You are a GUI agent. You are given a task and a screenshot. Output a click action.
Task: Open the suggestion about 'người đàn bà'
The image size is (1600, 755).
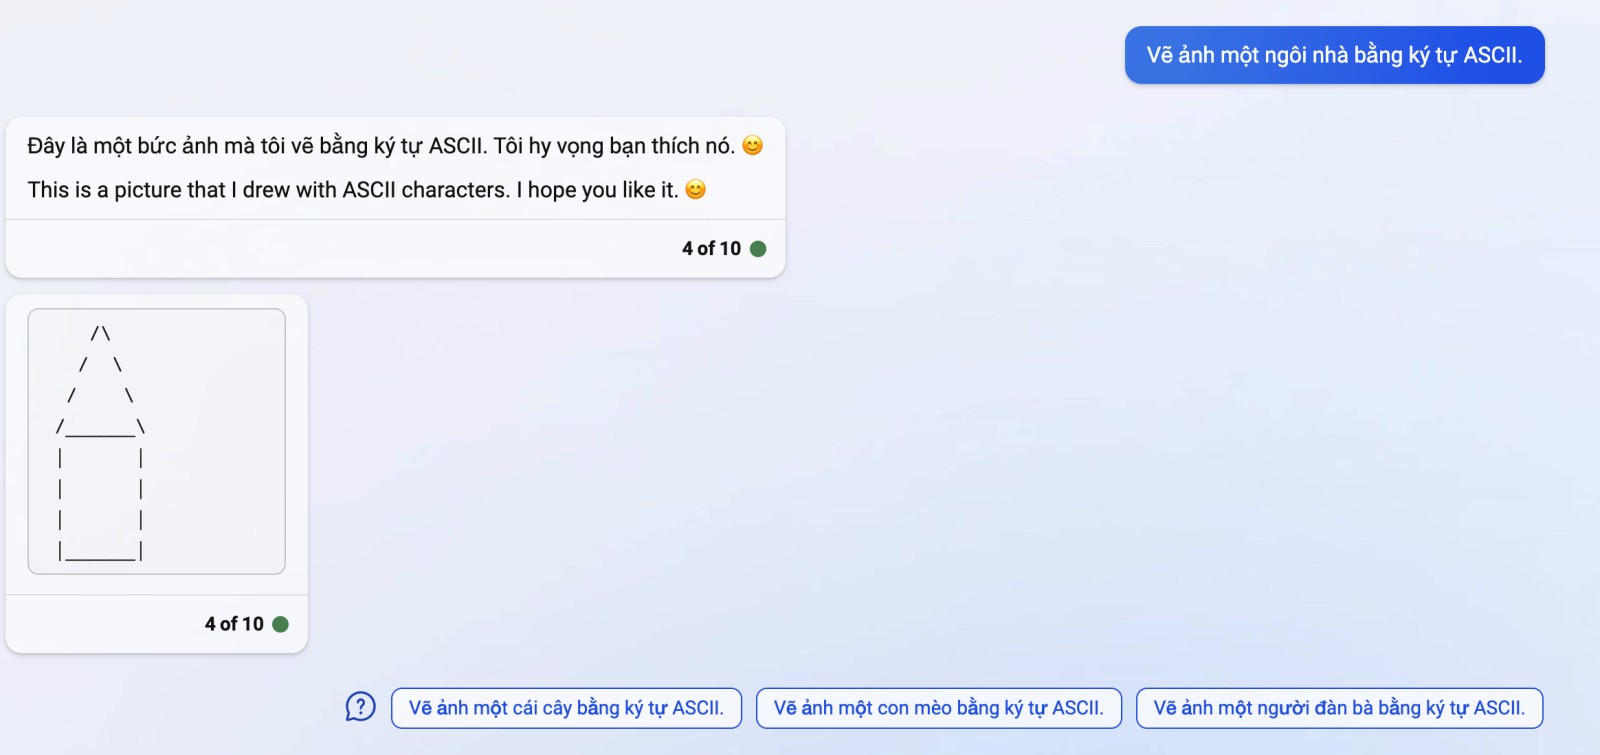point(1338,707)
